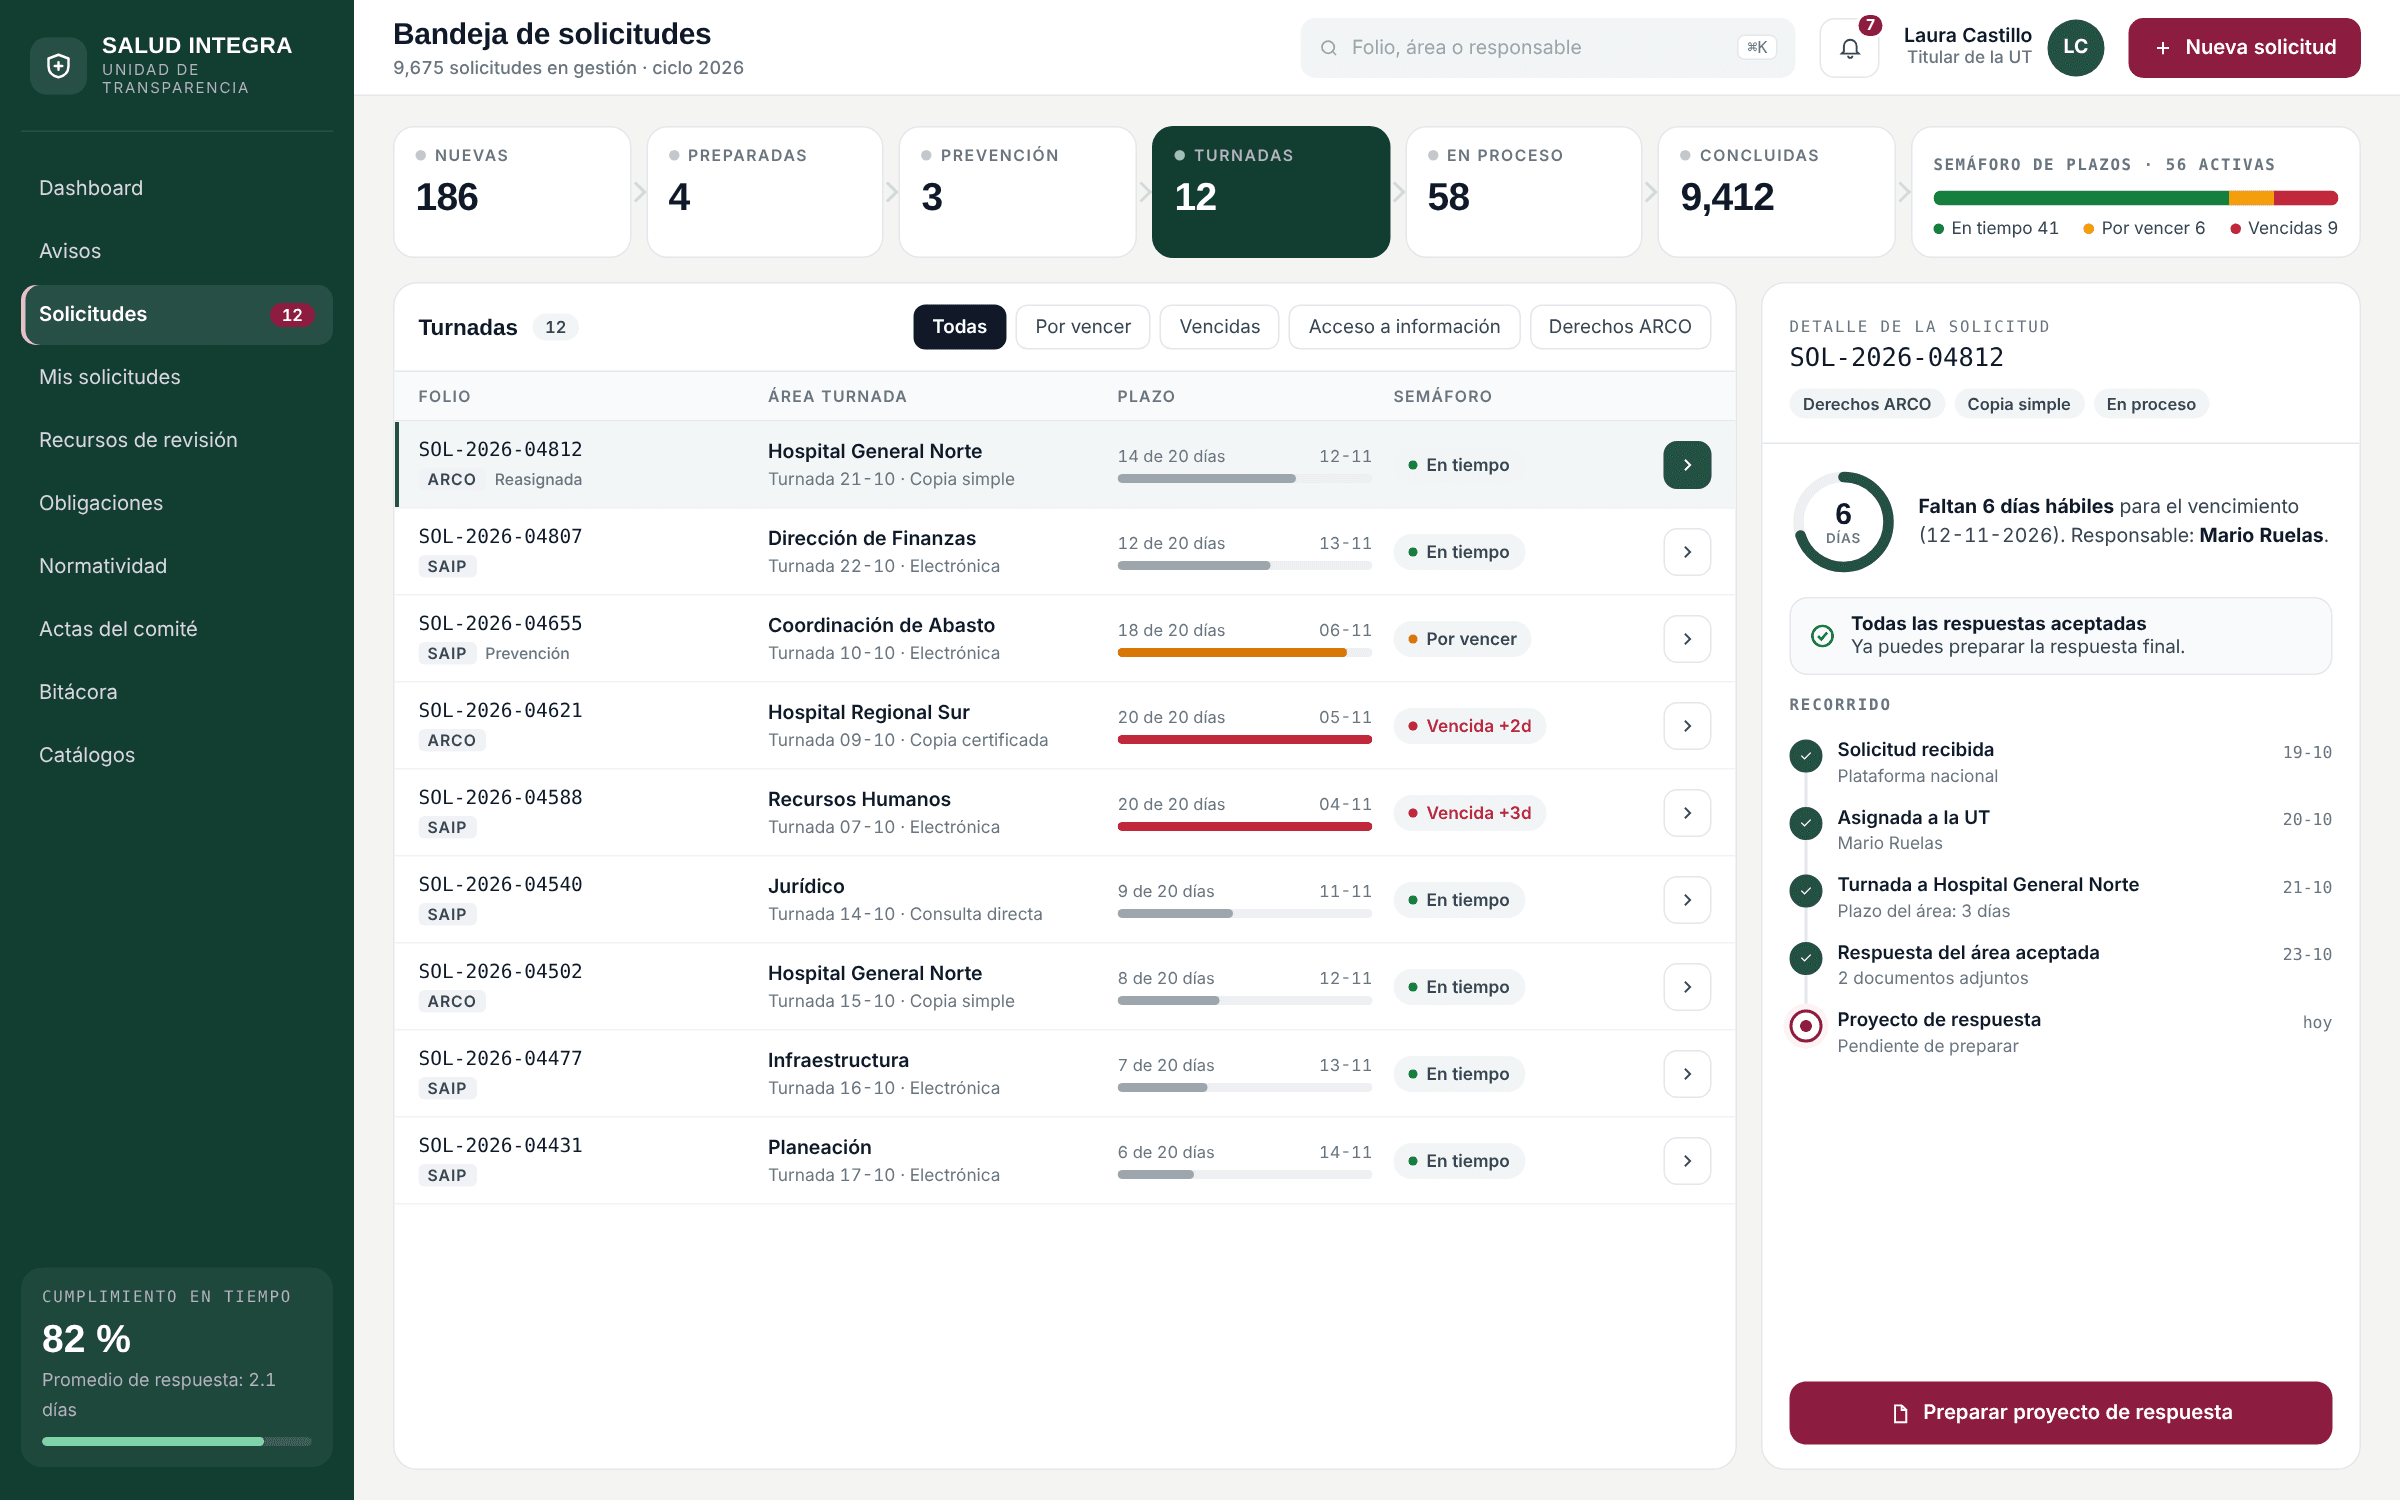Click the semáforo de plazos color bar
Image resolution: width=2400 pixels, height=1500 pixels.
click(2135, 198)
